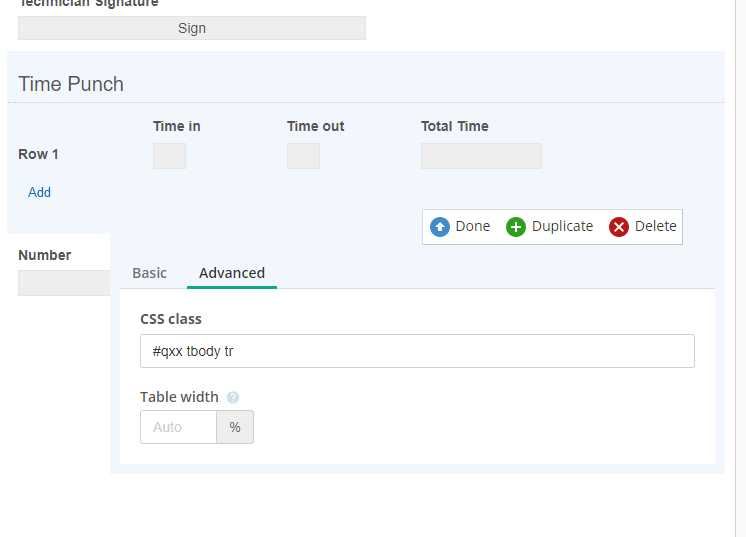Click the Table width Auto input
This screenshot has width=746, height=537.
(x=178, y=427)
